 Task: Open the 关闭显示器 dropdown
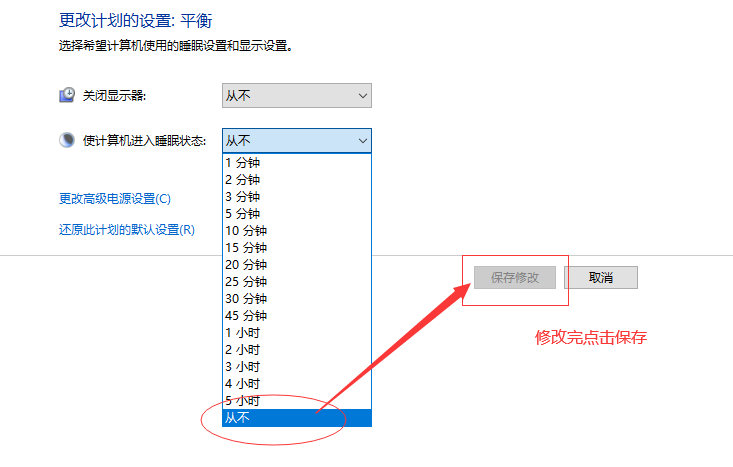point(297,96)
